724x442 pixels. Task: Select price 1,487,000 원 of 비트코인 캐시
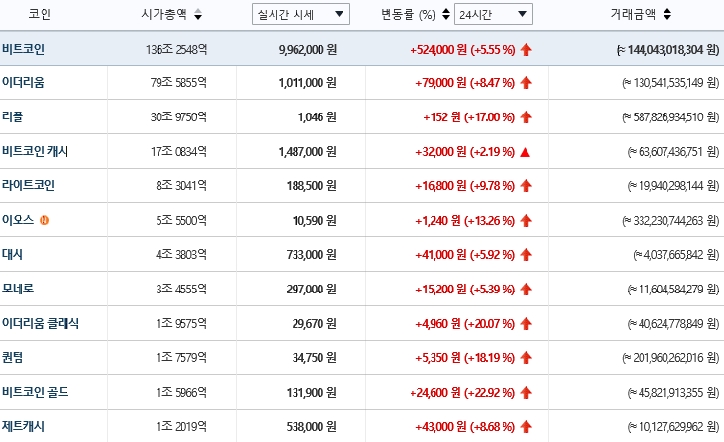308,152
